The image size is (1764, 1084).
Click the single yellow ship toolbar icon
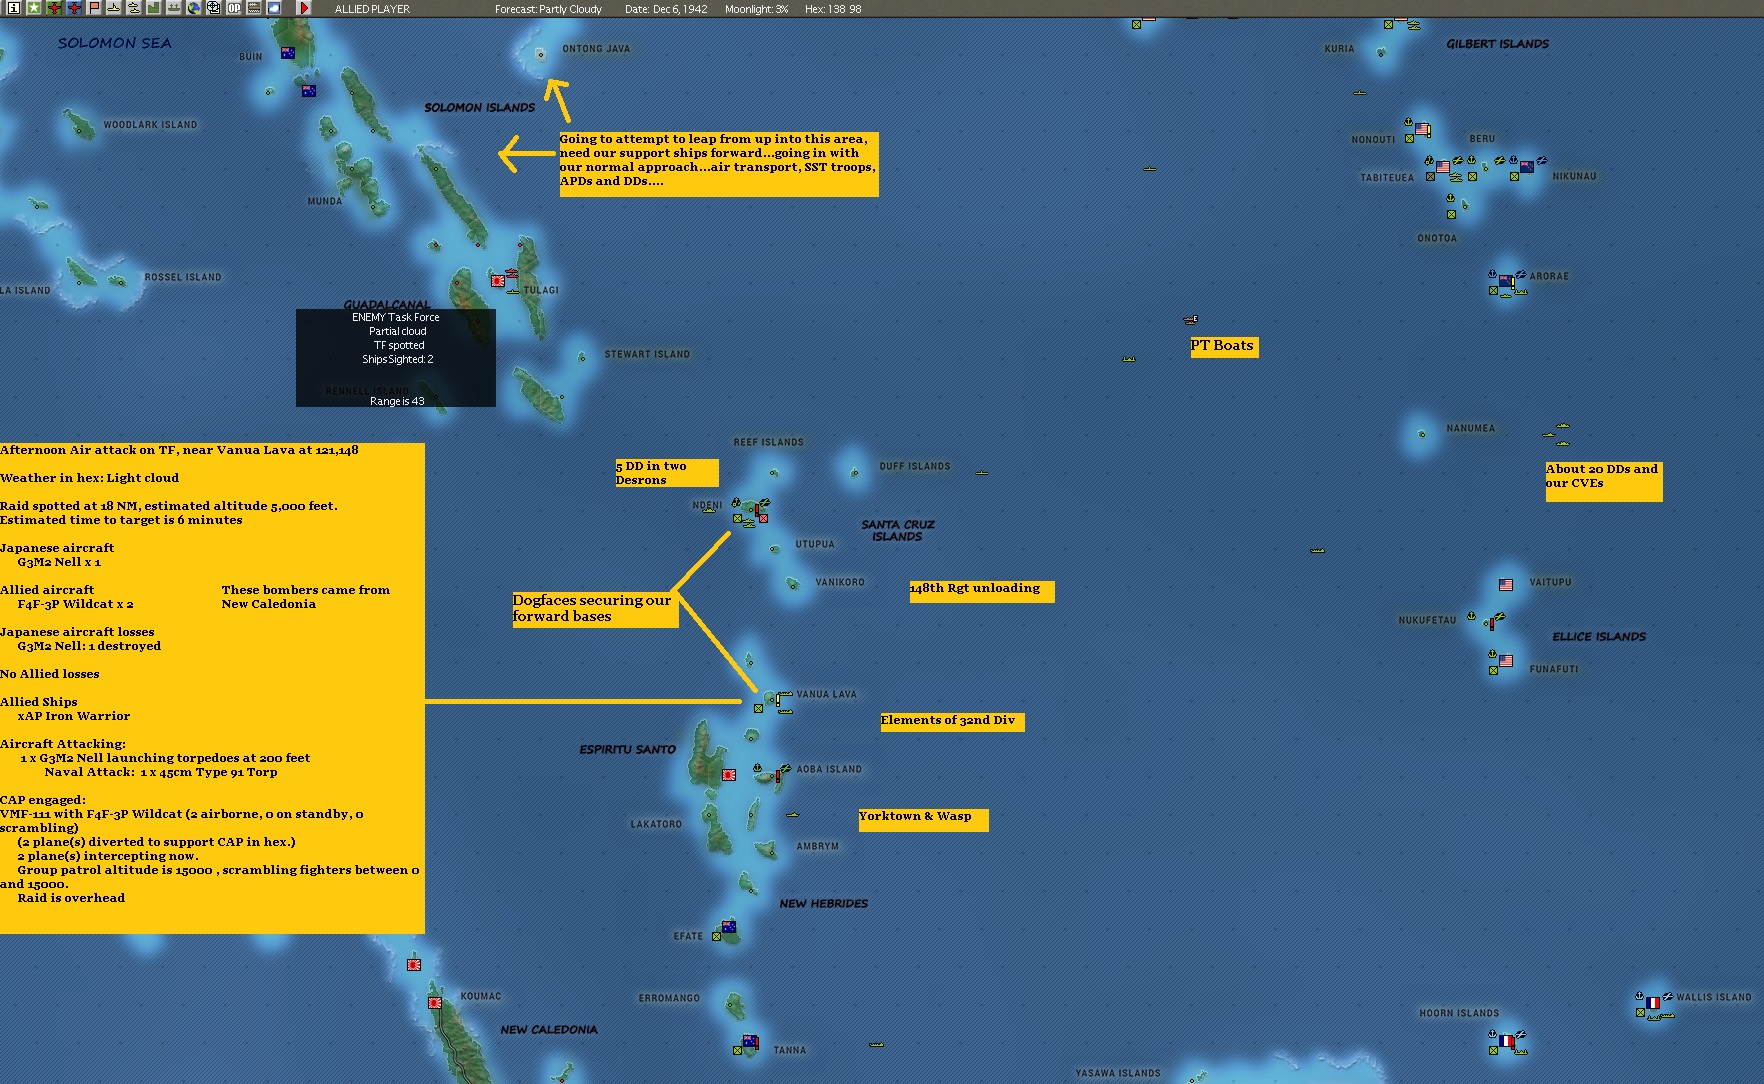pos(114,8)
